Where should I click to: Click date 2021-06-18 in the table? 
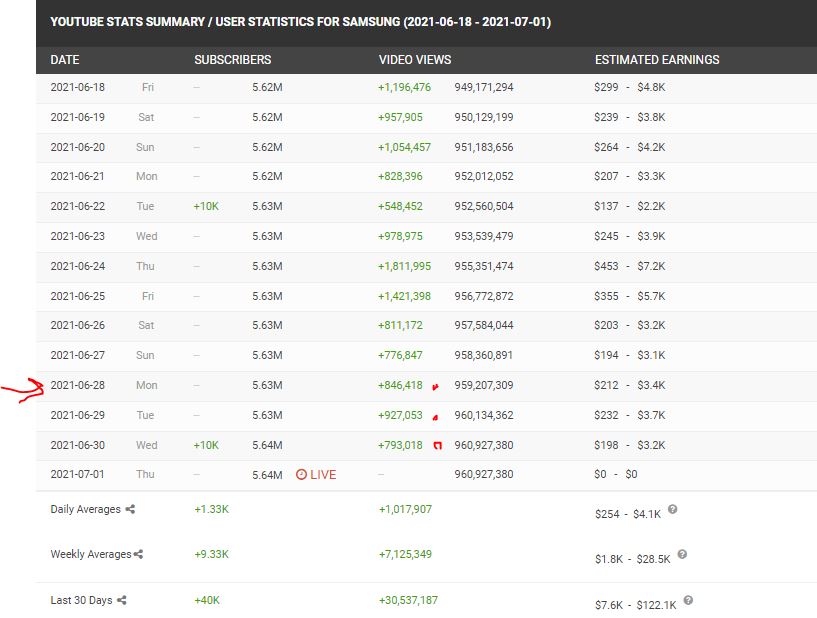click(78, 87)
